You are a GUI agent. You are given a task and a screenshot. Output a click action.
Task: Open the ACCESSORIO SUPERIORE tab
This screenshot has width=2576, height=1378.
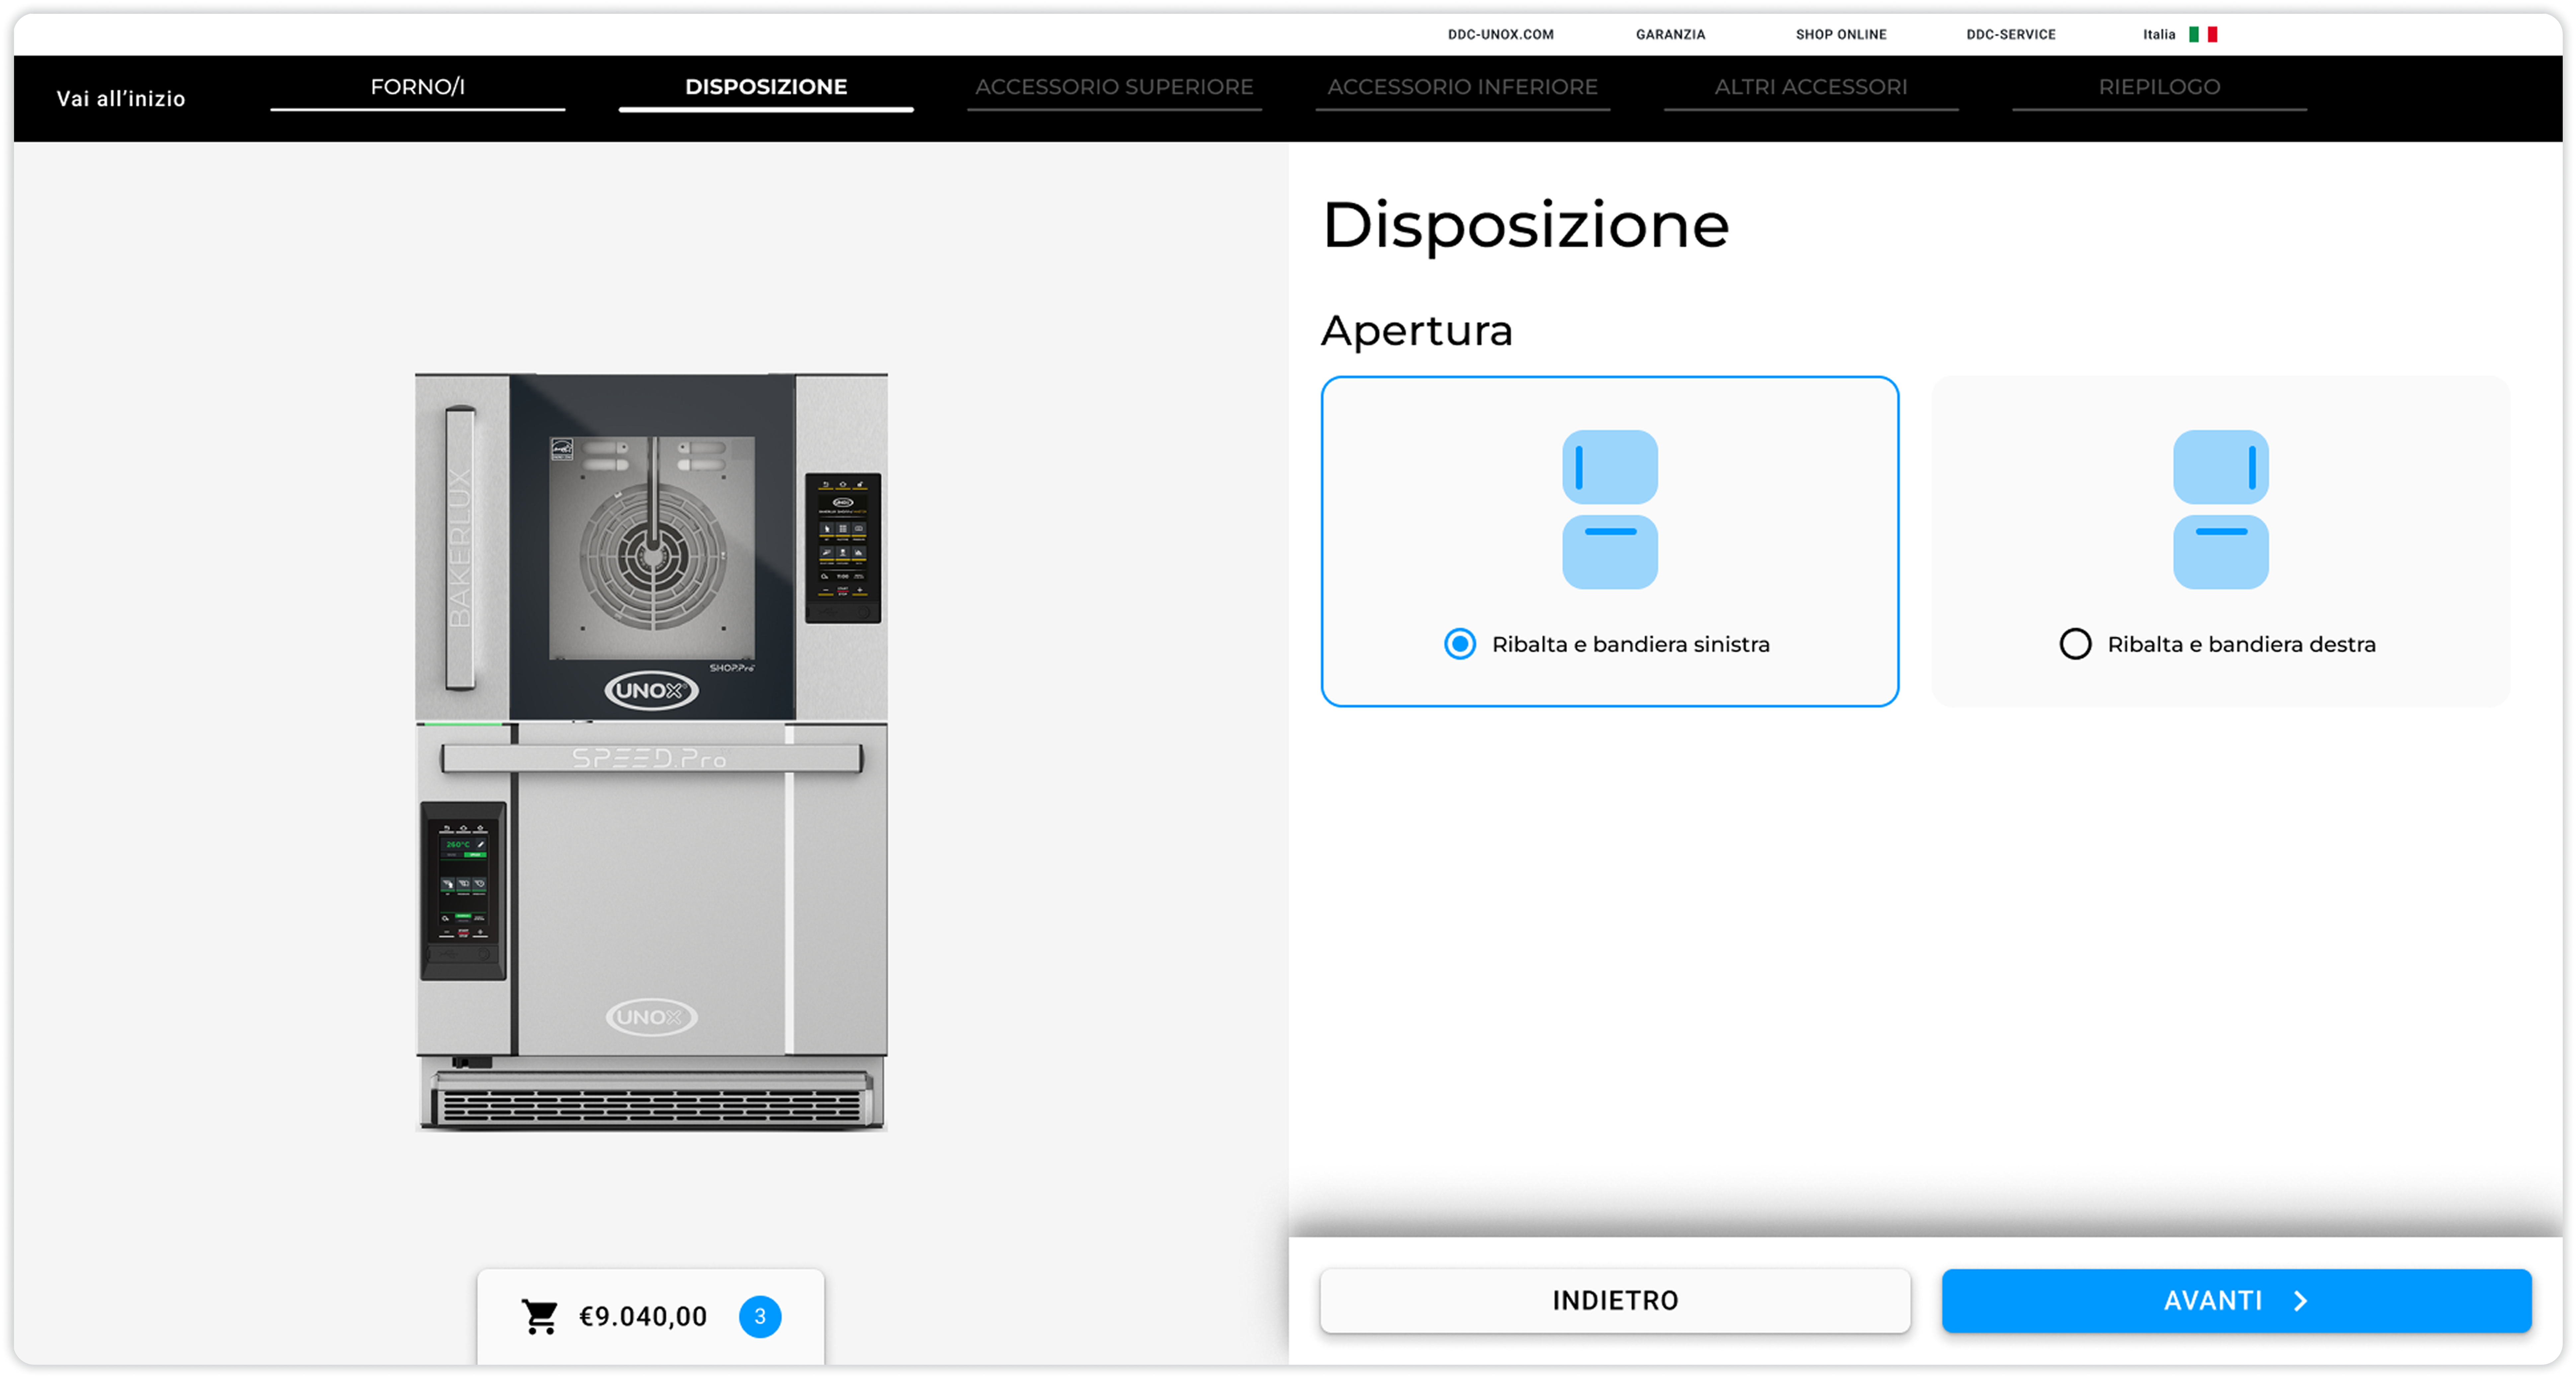[1114, 87]
